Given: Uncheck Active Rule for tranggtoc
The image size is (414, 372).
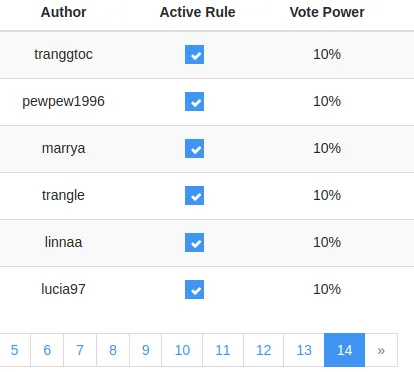Looking at the screenshot, I should coord(194,54).
